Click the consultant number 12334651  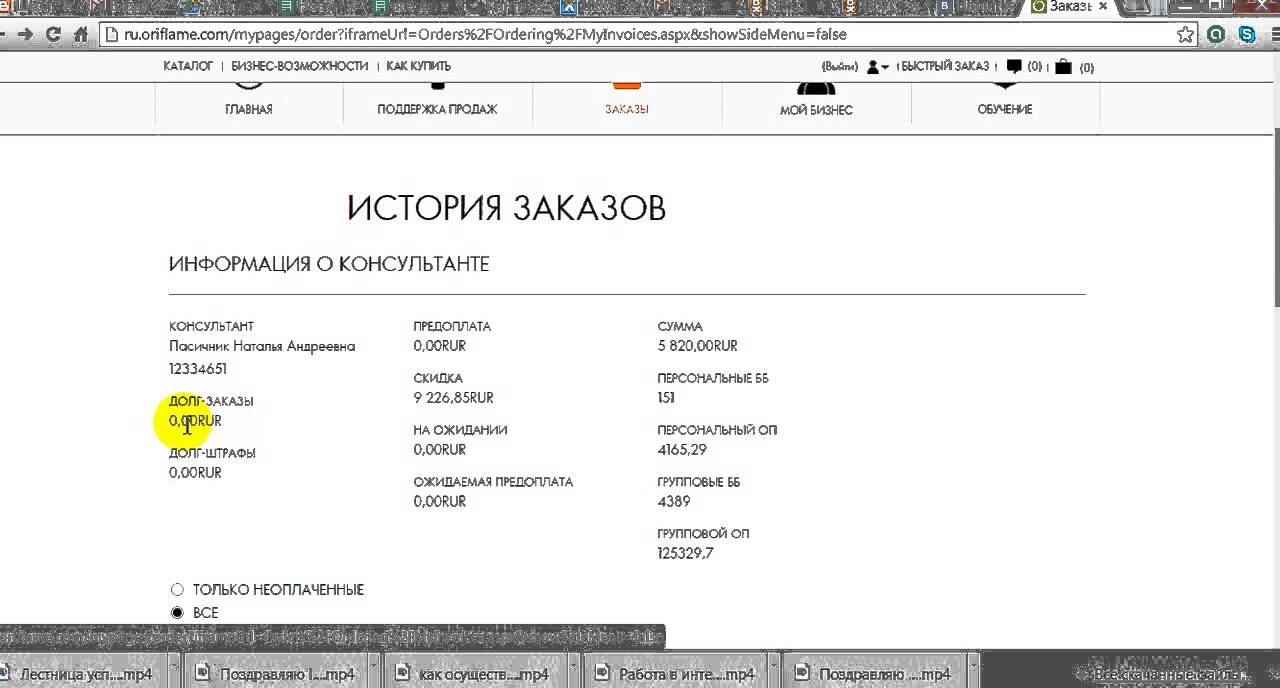click(198, 369)
